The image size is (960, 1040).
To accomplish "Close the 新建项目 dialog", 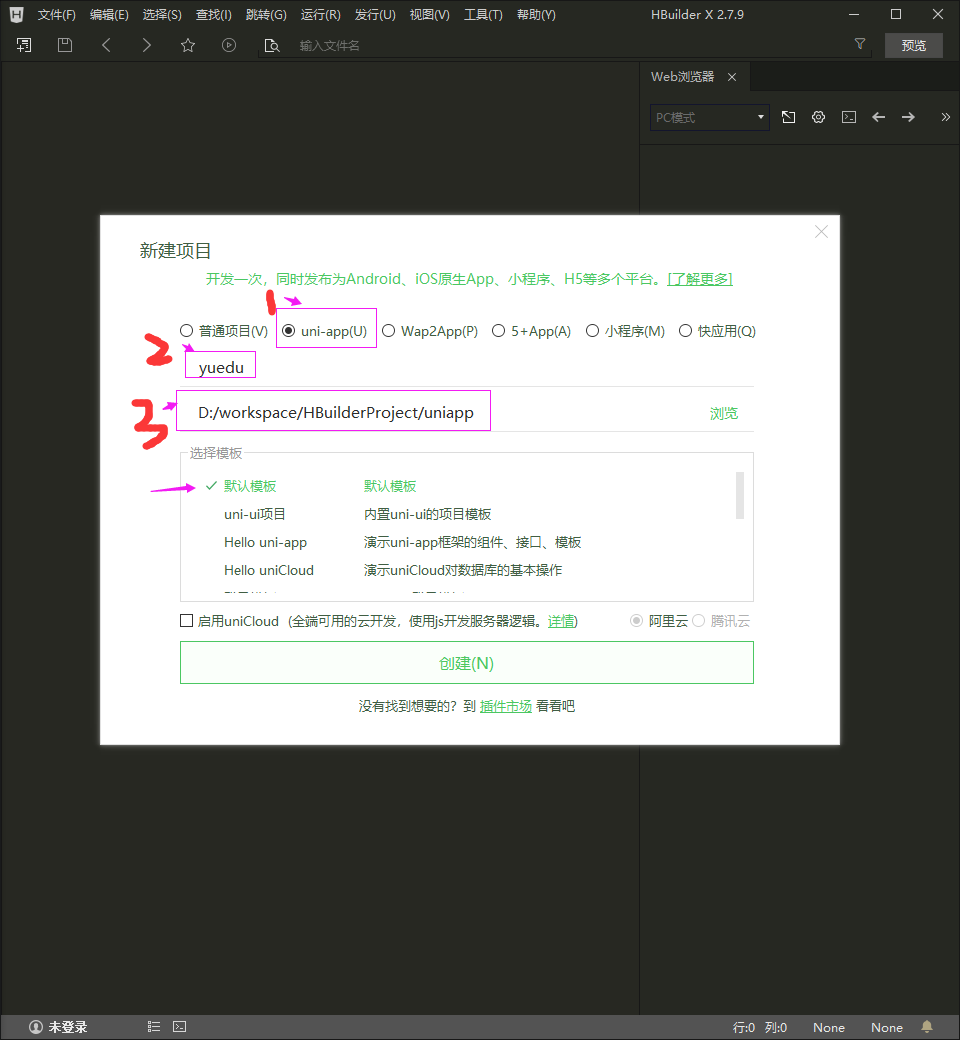I will click(x=821, y=231).
